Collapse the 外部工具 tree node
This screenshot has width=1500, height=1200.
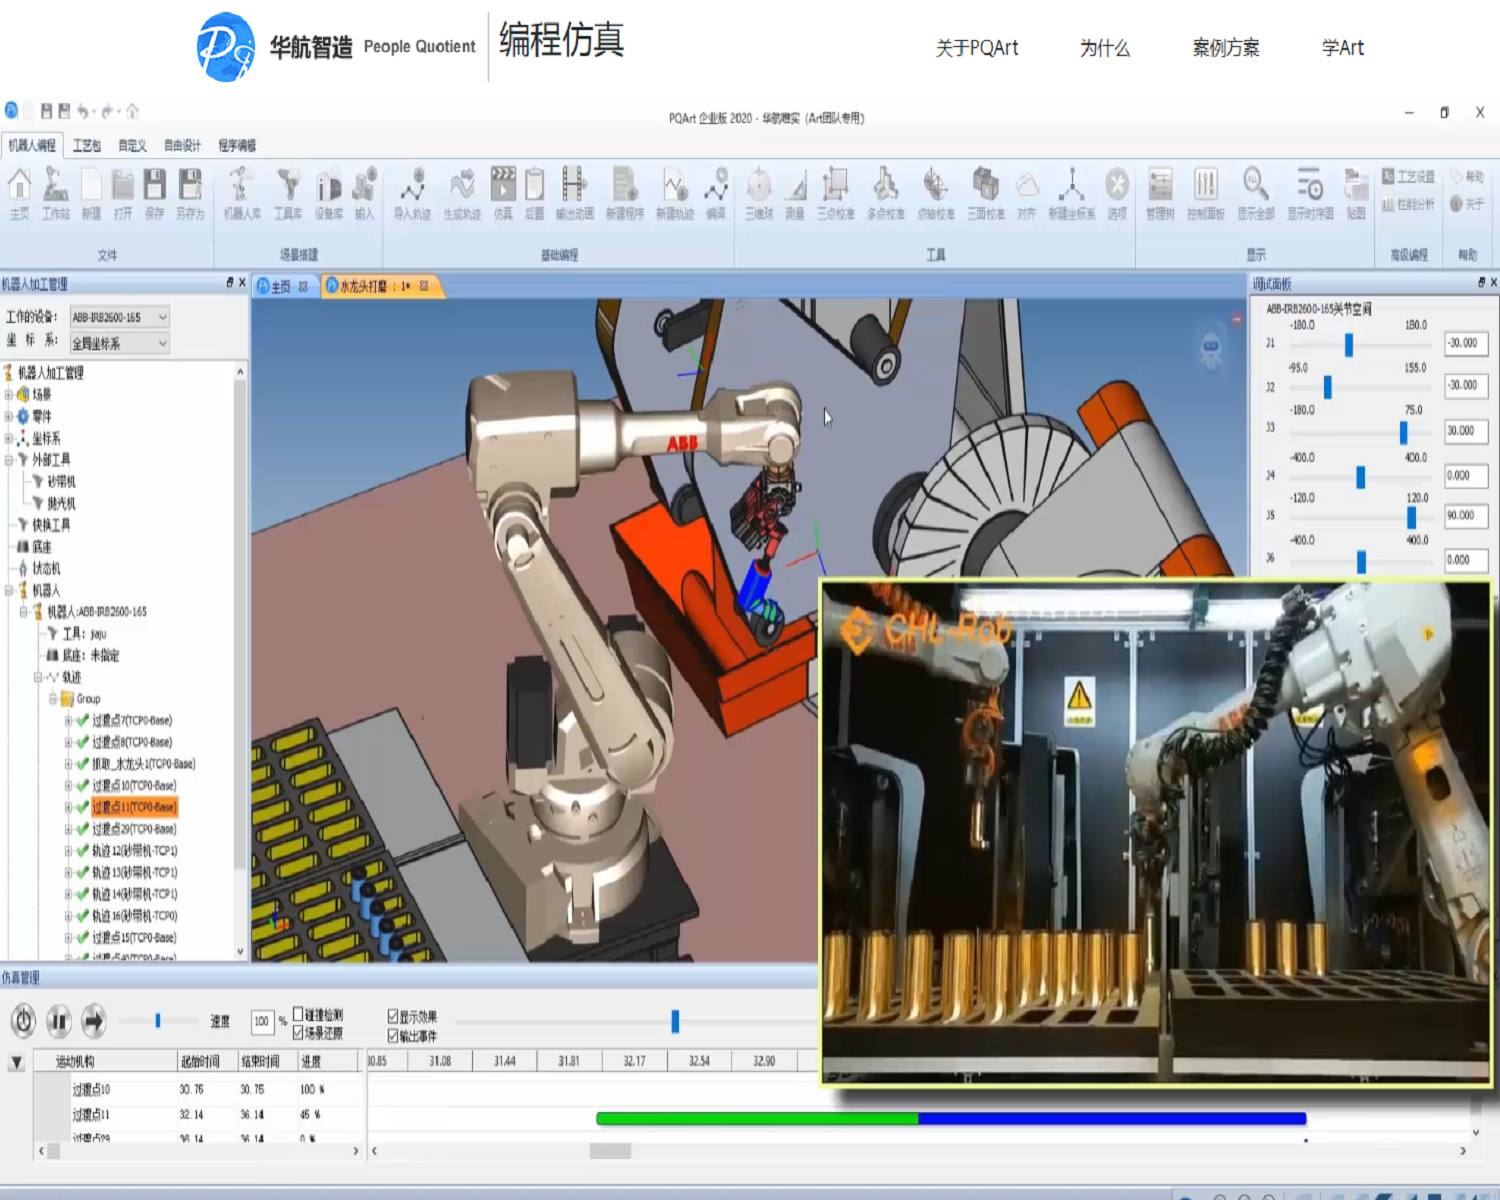(9, 460)
